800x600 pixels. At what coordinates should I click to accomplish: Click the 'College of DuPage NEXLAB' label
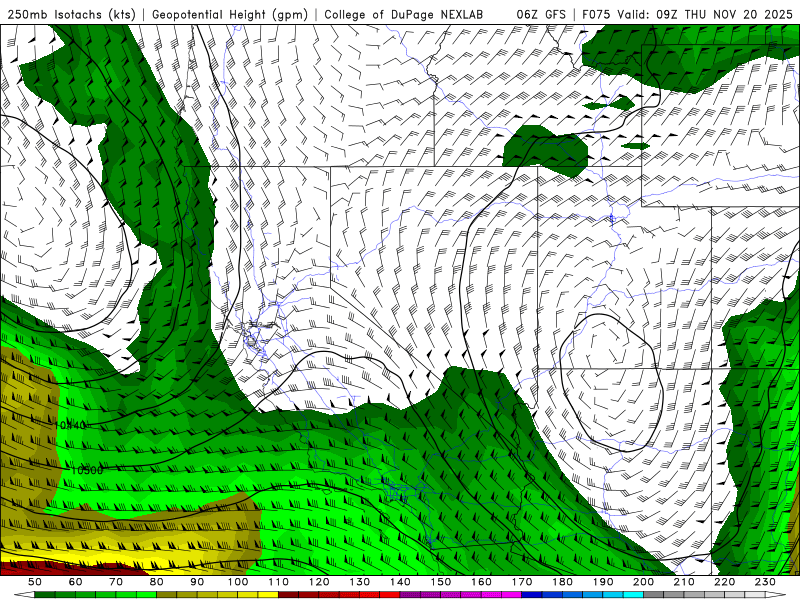coord(404,14)
